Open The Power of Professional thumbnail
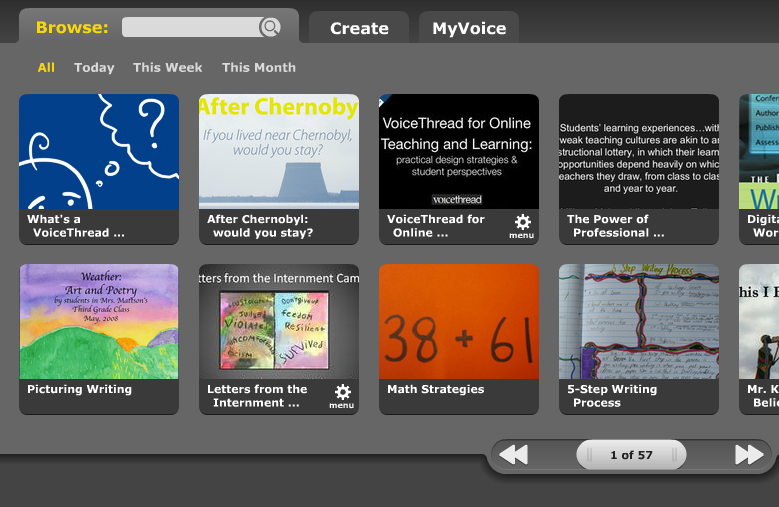 pos(639,151)
